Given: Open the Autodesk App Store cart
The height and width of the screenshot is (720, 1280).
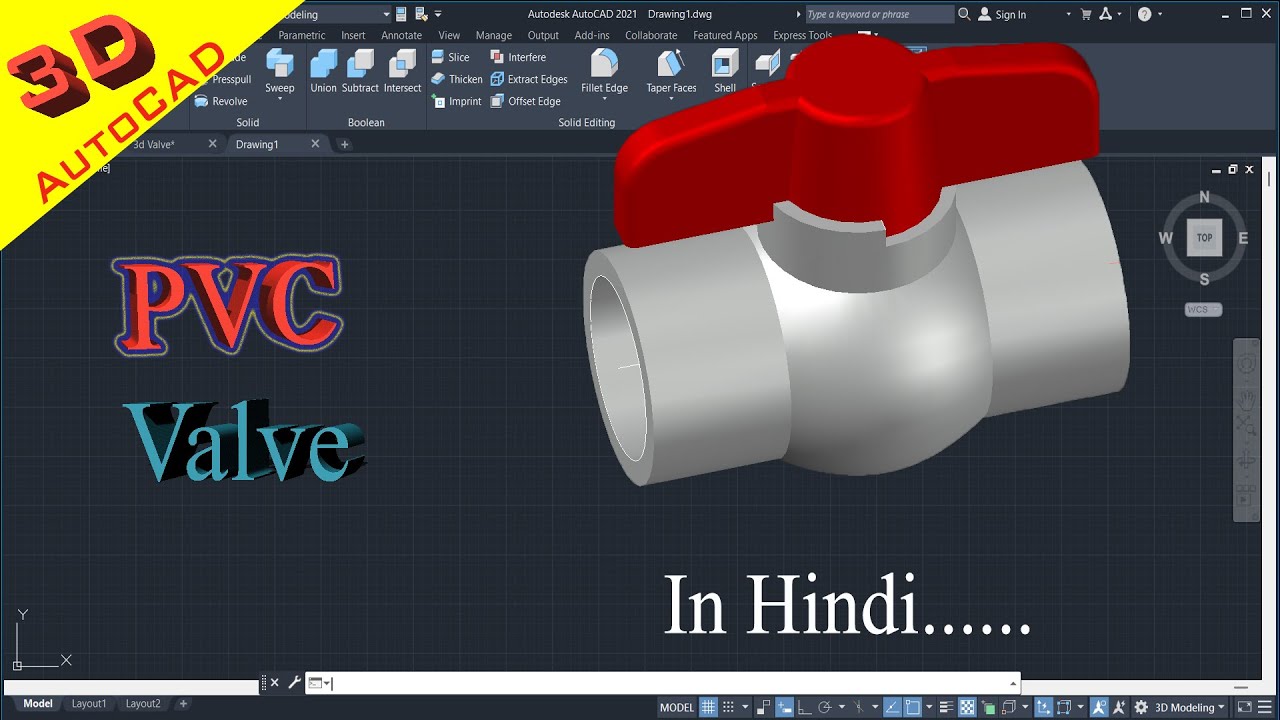Looking at the screenshot, I should (1086, 14).
